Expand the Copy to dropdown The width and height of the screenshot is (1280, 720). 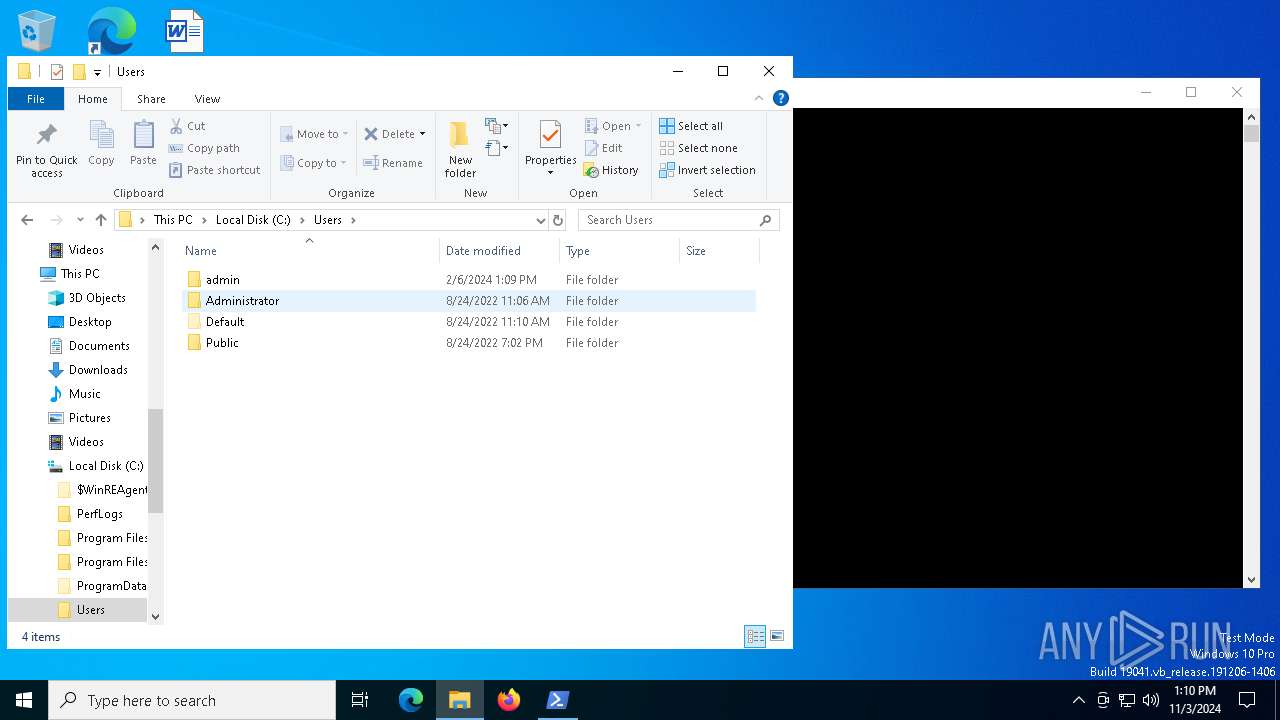(x=343, y=163)
